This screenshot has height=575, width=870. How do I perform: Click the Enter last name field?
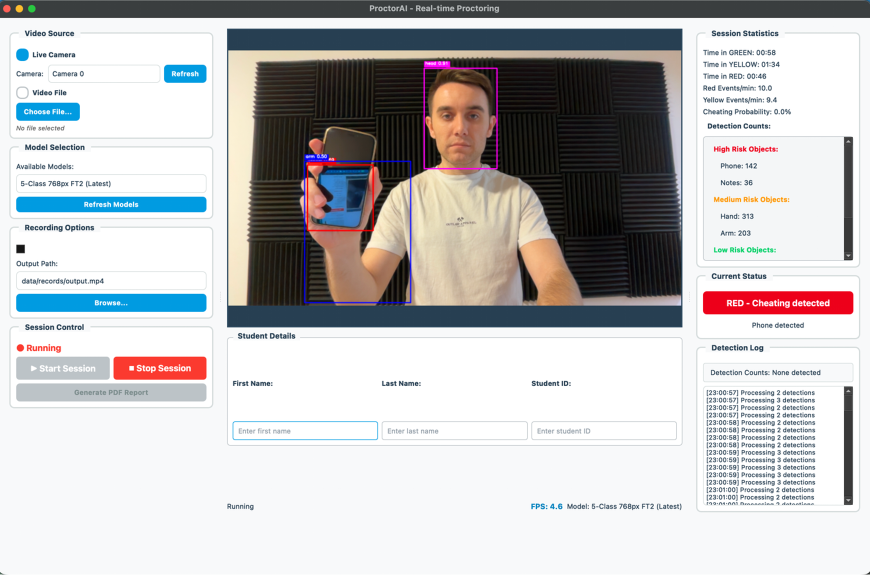454,431
